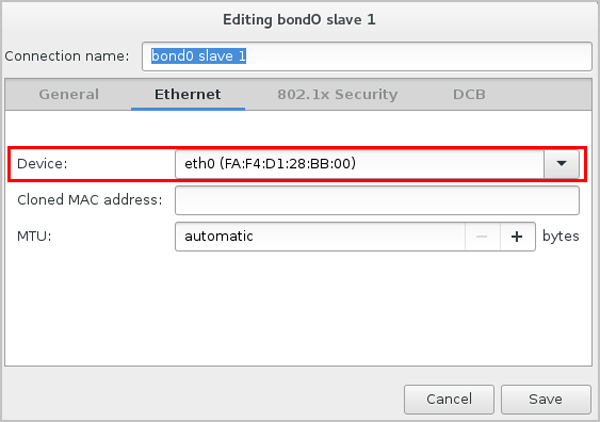Screen dimensions: 600x422
Task: Click the MTU plus increment icon
Action: 517,237
